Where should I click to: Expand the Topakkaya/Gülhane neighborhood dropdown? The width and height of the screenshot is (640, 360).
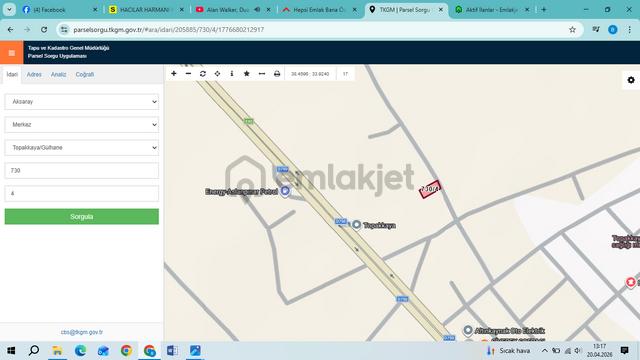tap(82, 147)
